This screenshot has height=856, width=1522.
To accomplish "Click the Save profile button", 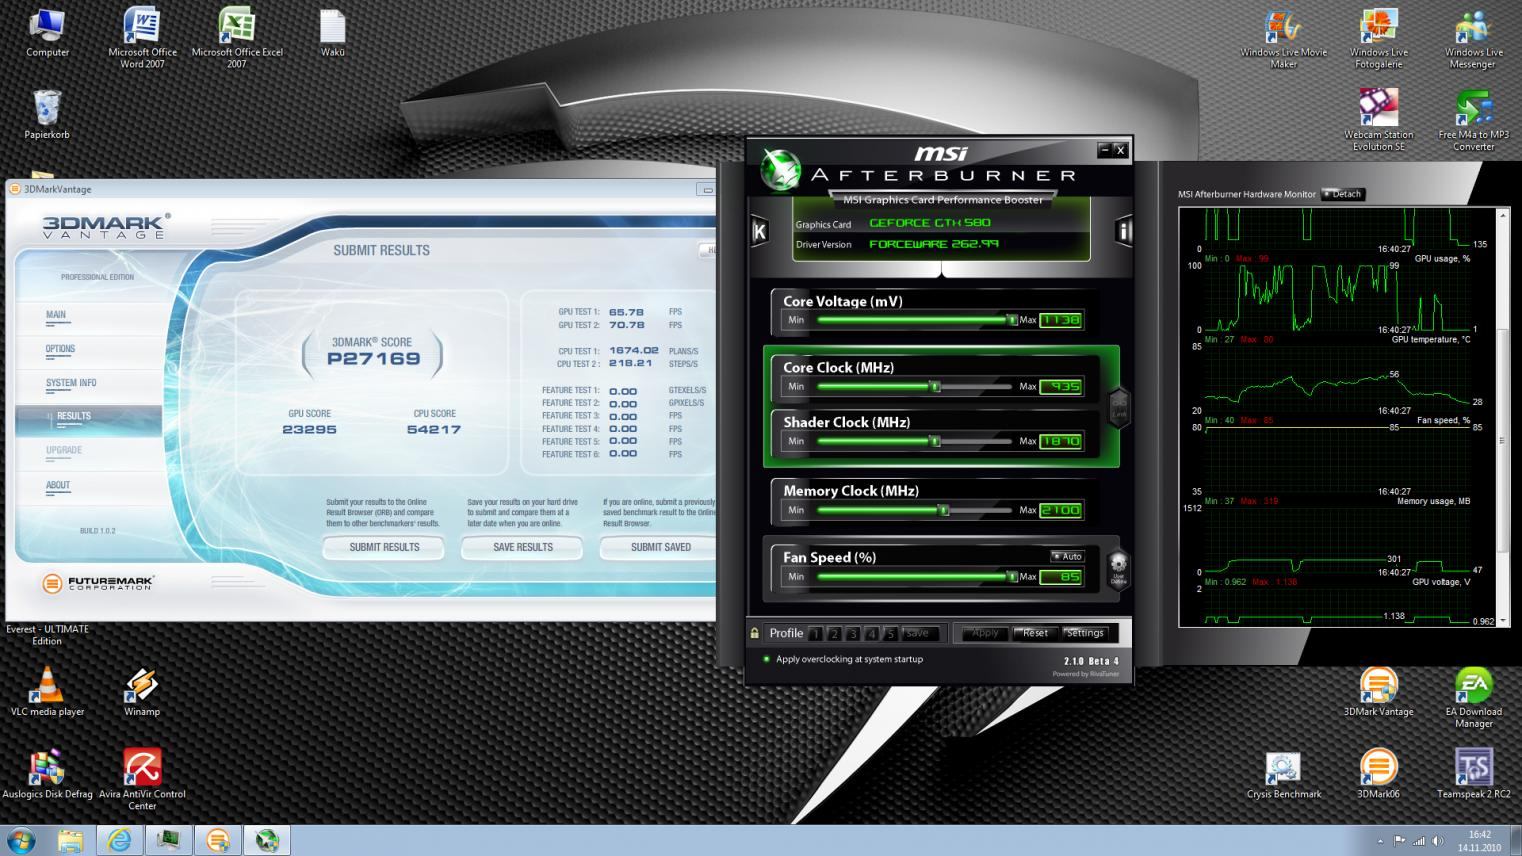I will point(918,633).
